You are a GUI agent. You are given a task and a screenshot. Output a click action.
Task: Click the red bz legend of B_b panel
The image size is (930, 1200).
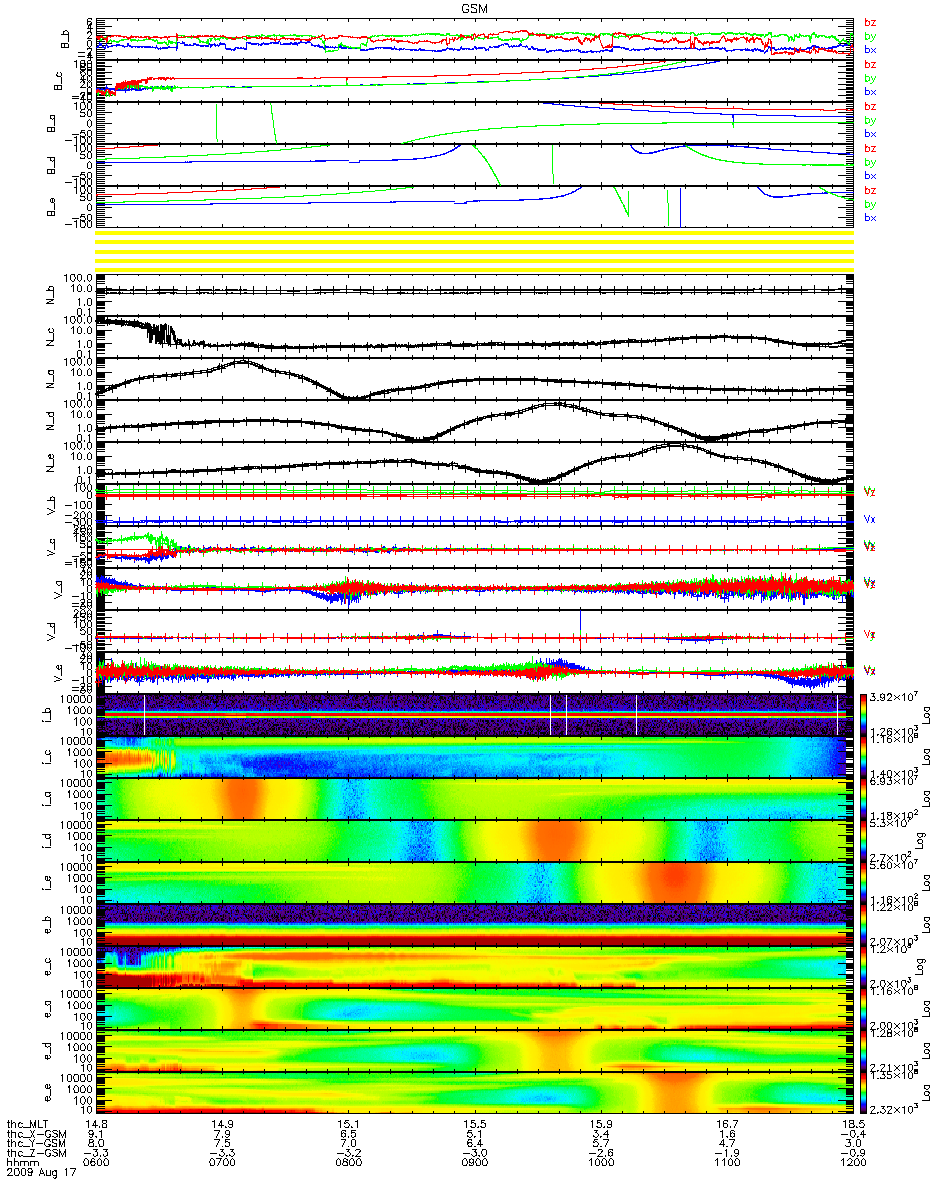click(x=870, y=23)
